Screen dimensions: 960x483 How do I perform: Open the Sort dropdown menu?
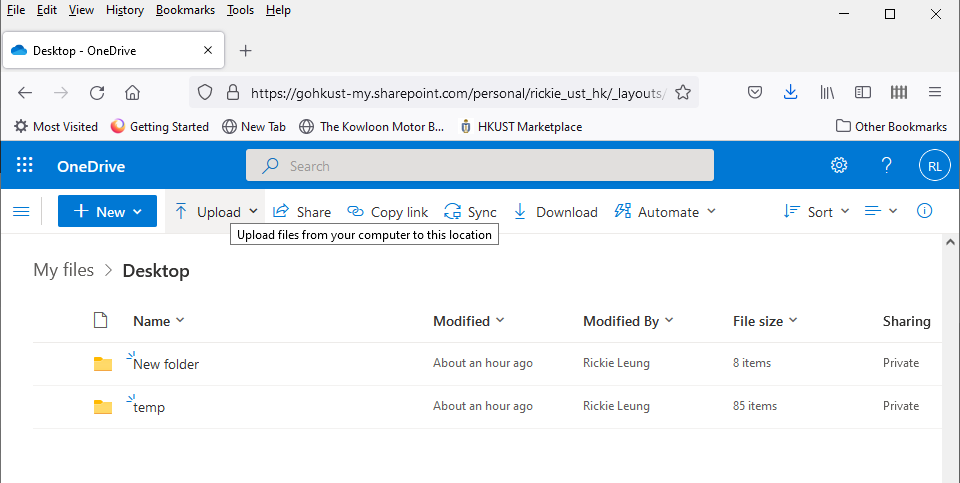816,212
